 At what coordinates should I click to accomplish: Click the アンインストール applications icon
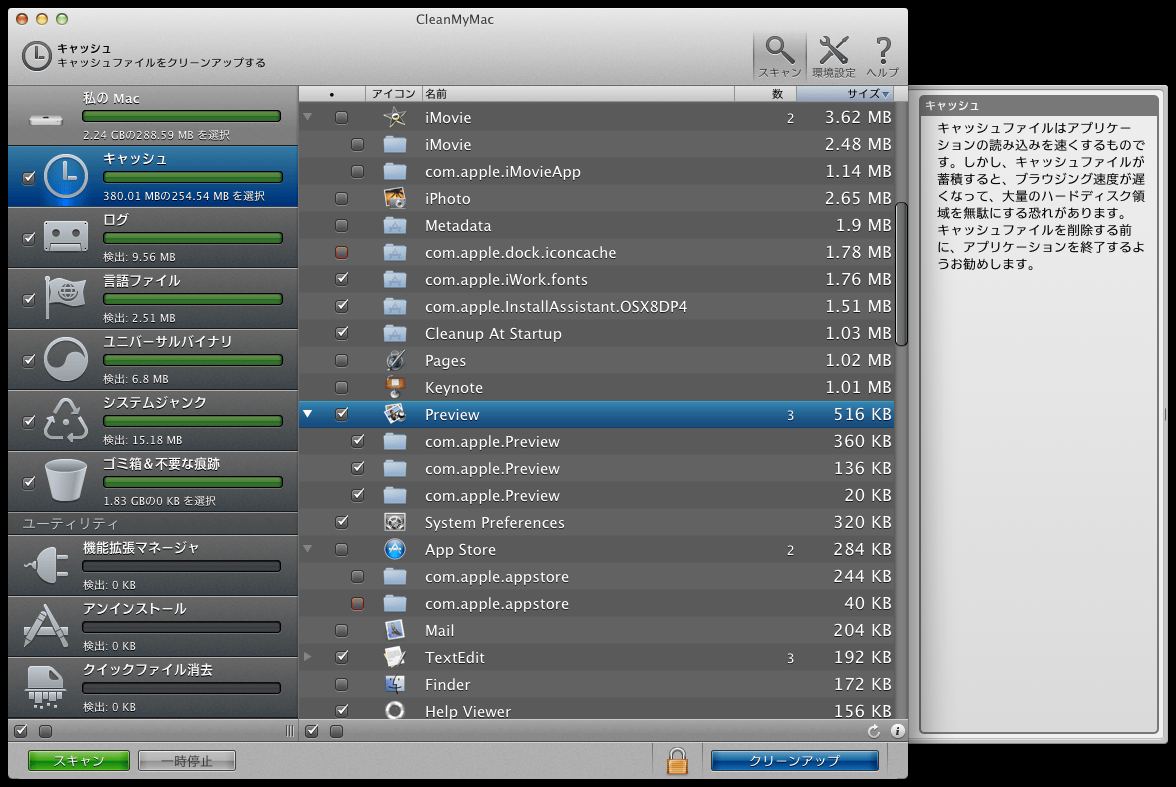click(x=46, y=626)
